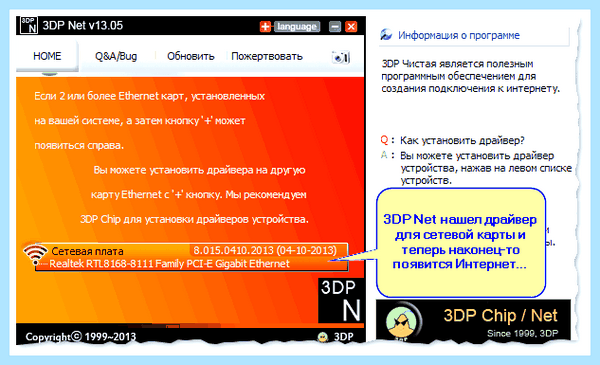Open the Пожертвовать tab
600x365 pixels.
point(267,56)
